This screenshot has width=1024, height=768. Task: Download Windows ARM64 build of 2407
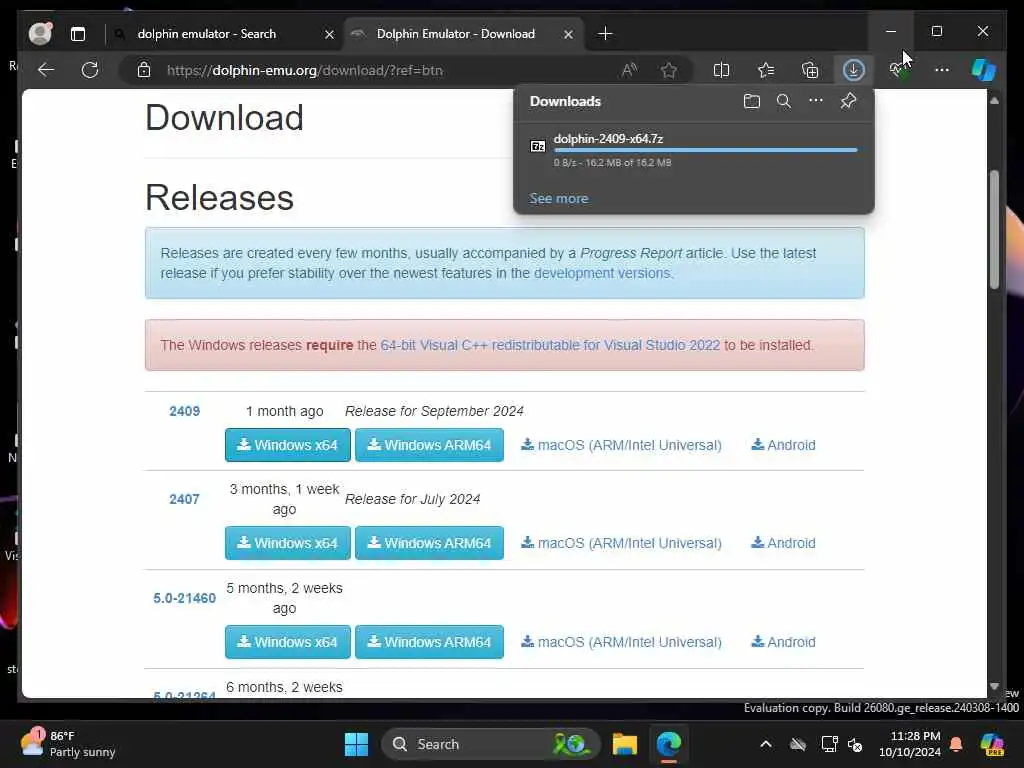[x=429, y=543]
